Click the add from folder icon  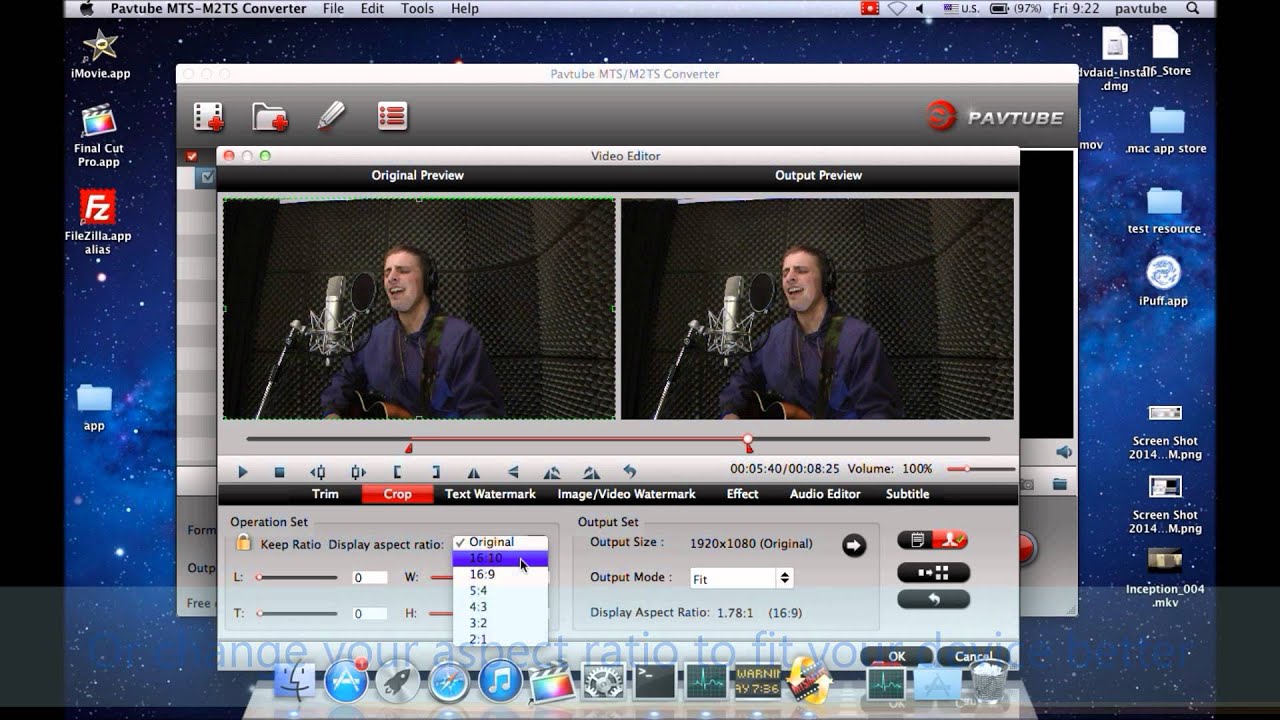coord(270,117)
